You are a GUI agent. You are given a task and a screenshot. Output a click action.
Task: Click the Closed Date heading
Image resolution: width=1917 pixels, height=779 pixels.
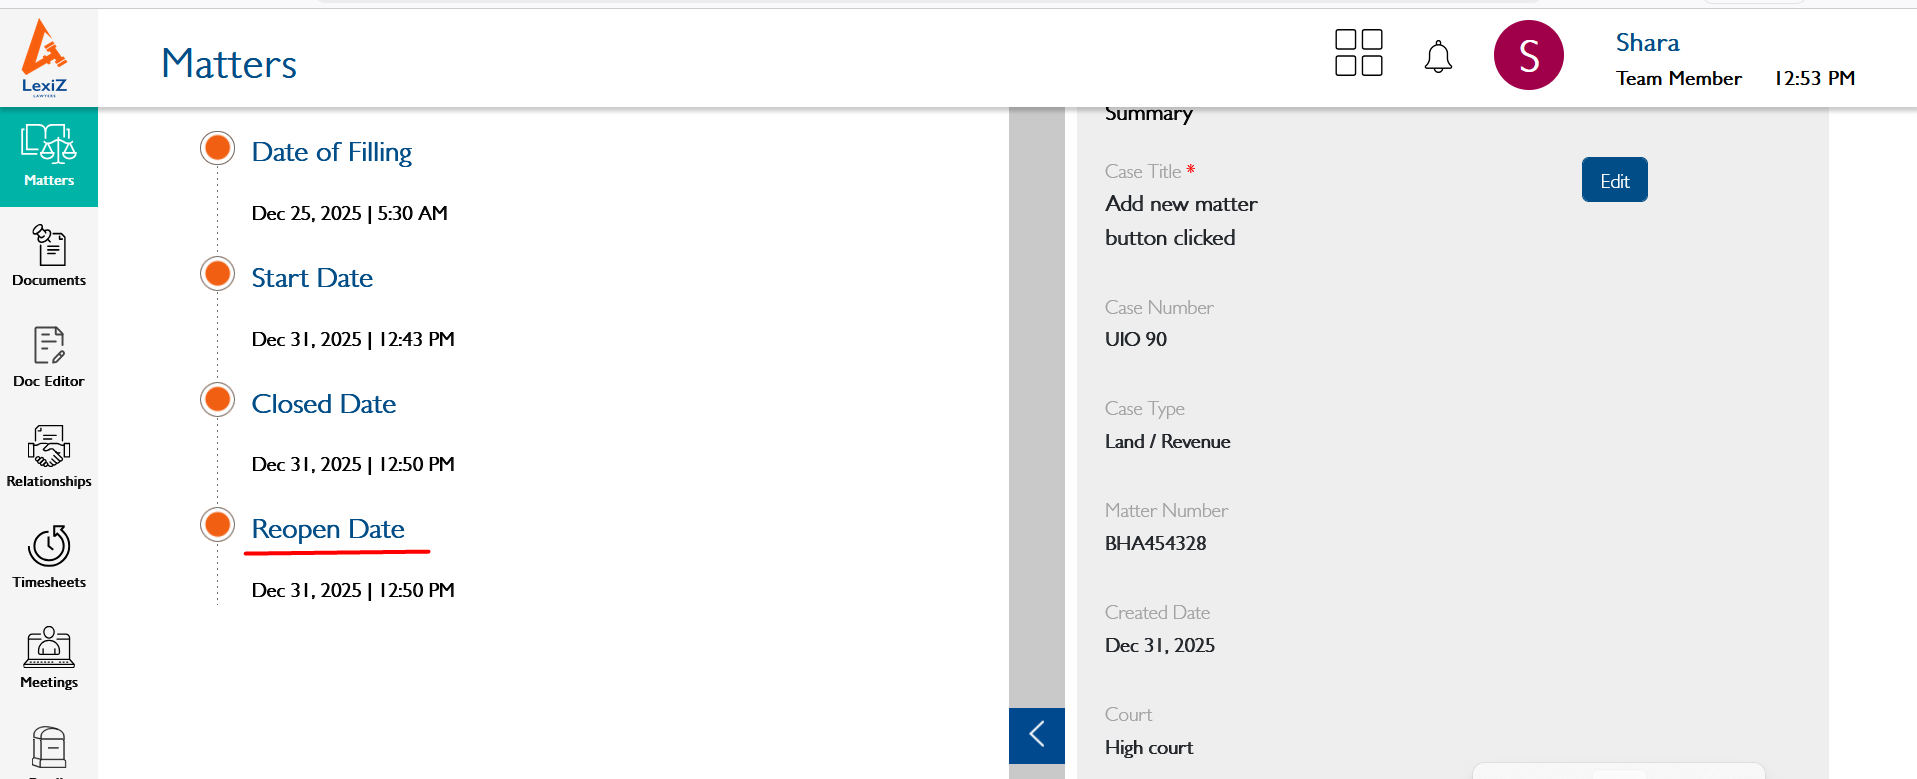click(x=323, y=404)
